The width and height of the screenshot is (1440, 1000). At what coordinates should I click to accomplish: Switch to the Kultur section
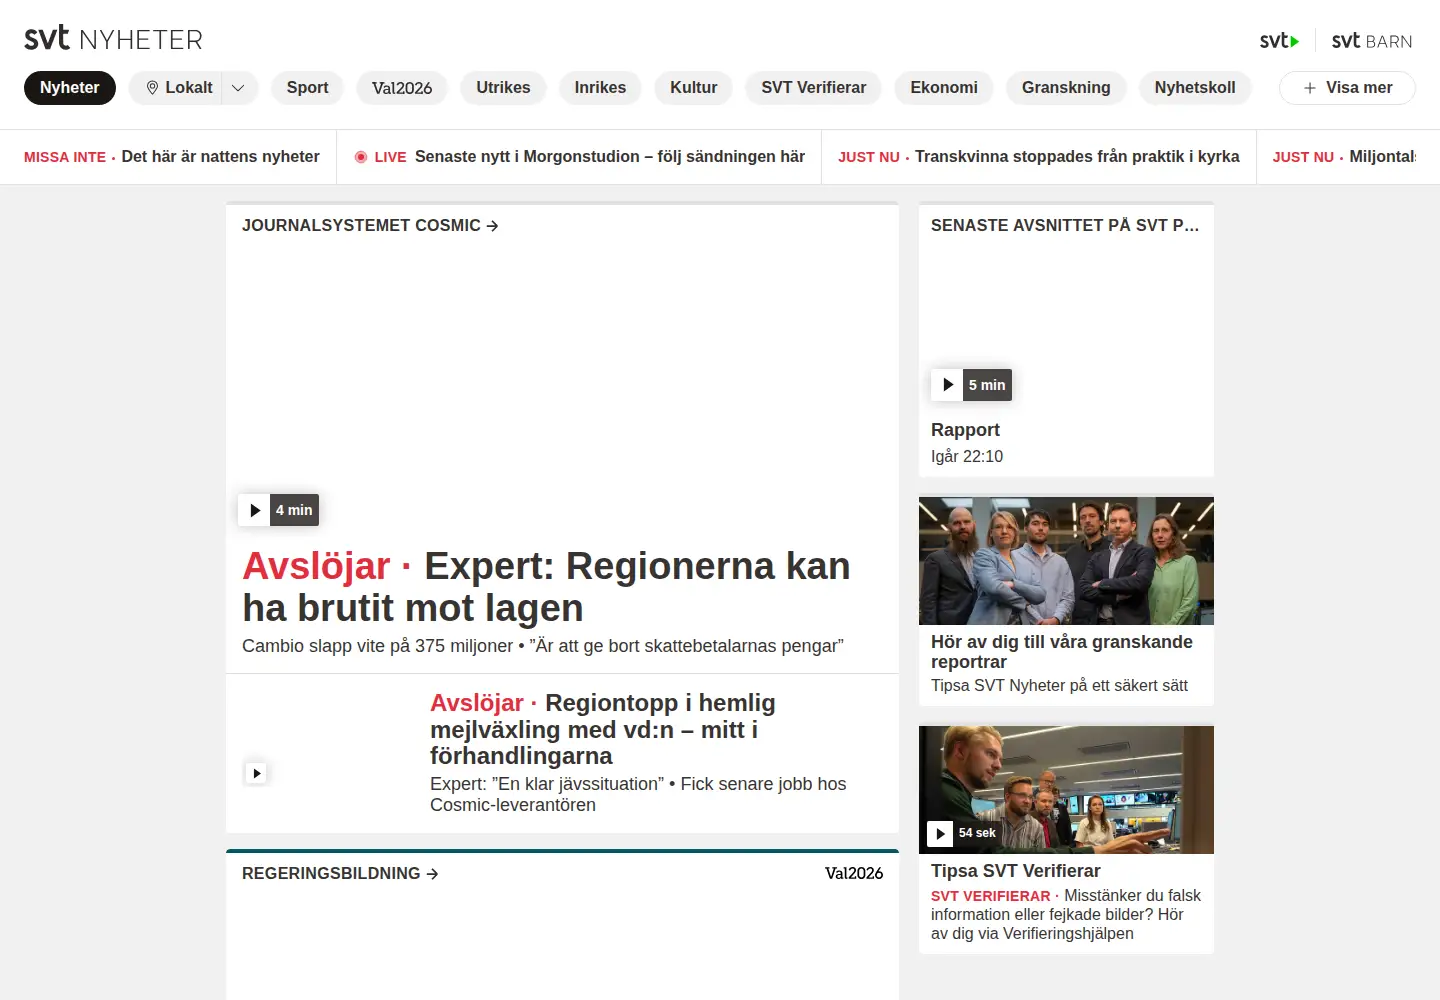coord(694,88)
